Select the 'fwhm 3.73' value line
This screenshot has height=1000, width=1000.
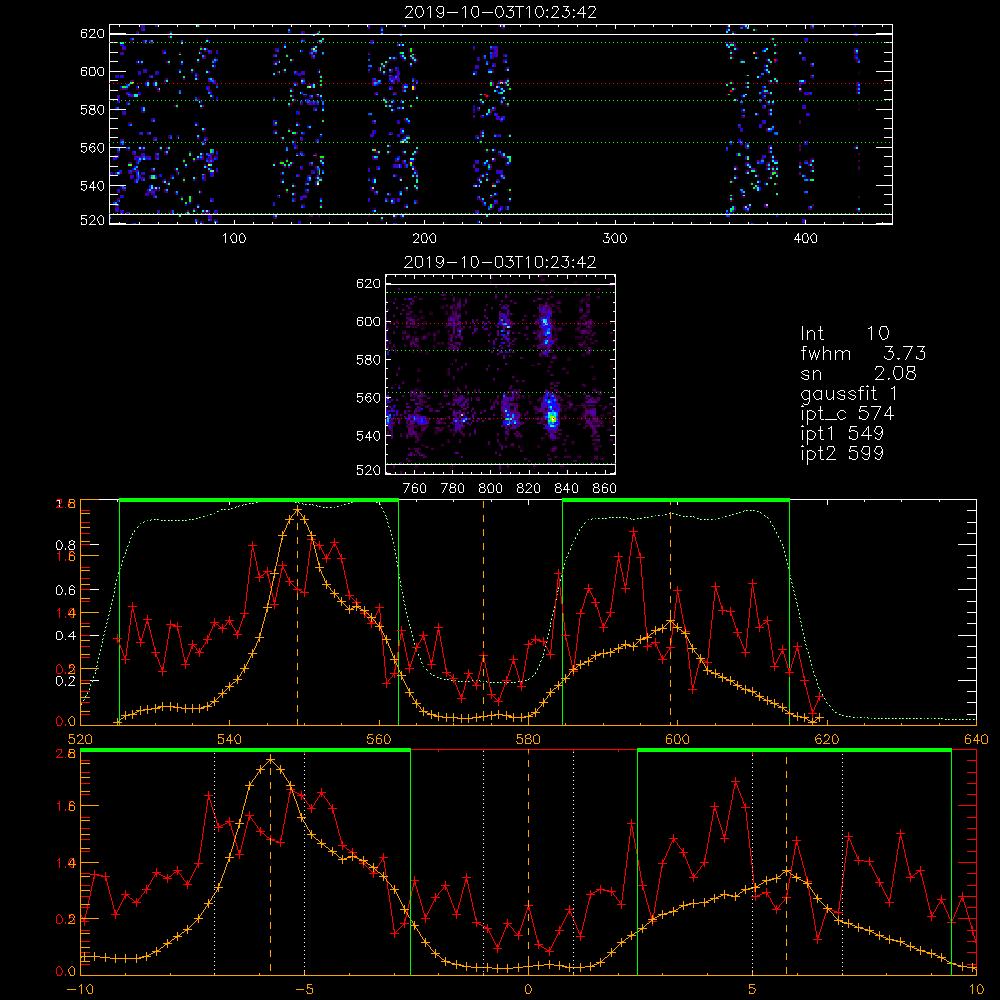[863, 353]
